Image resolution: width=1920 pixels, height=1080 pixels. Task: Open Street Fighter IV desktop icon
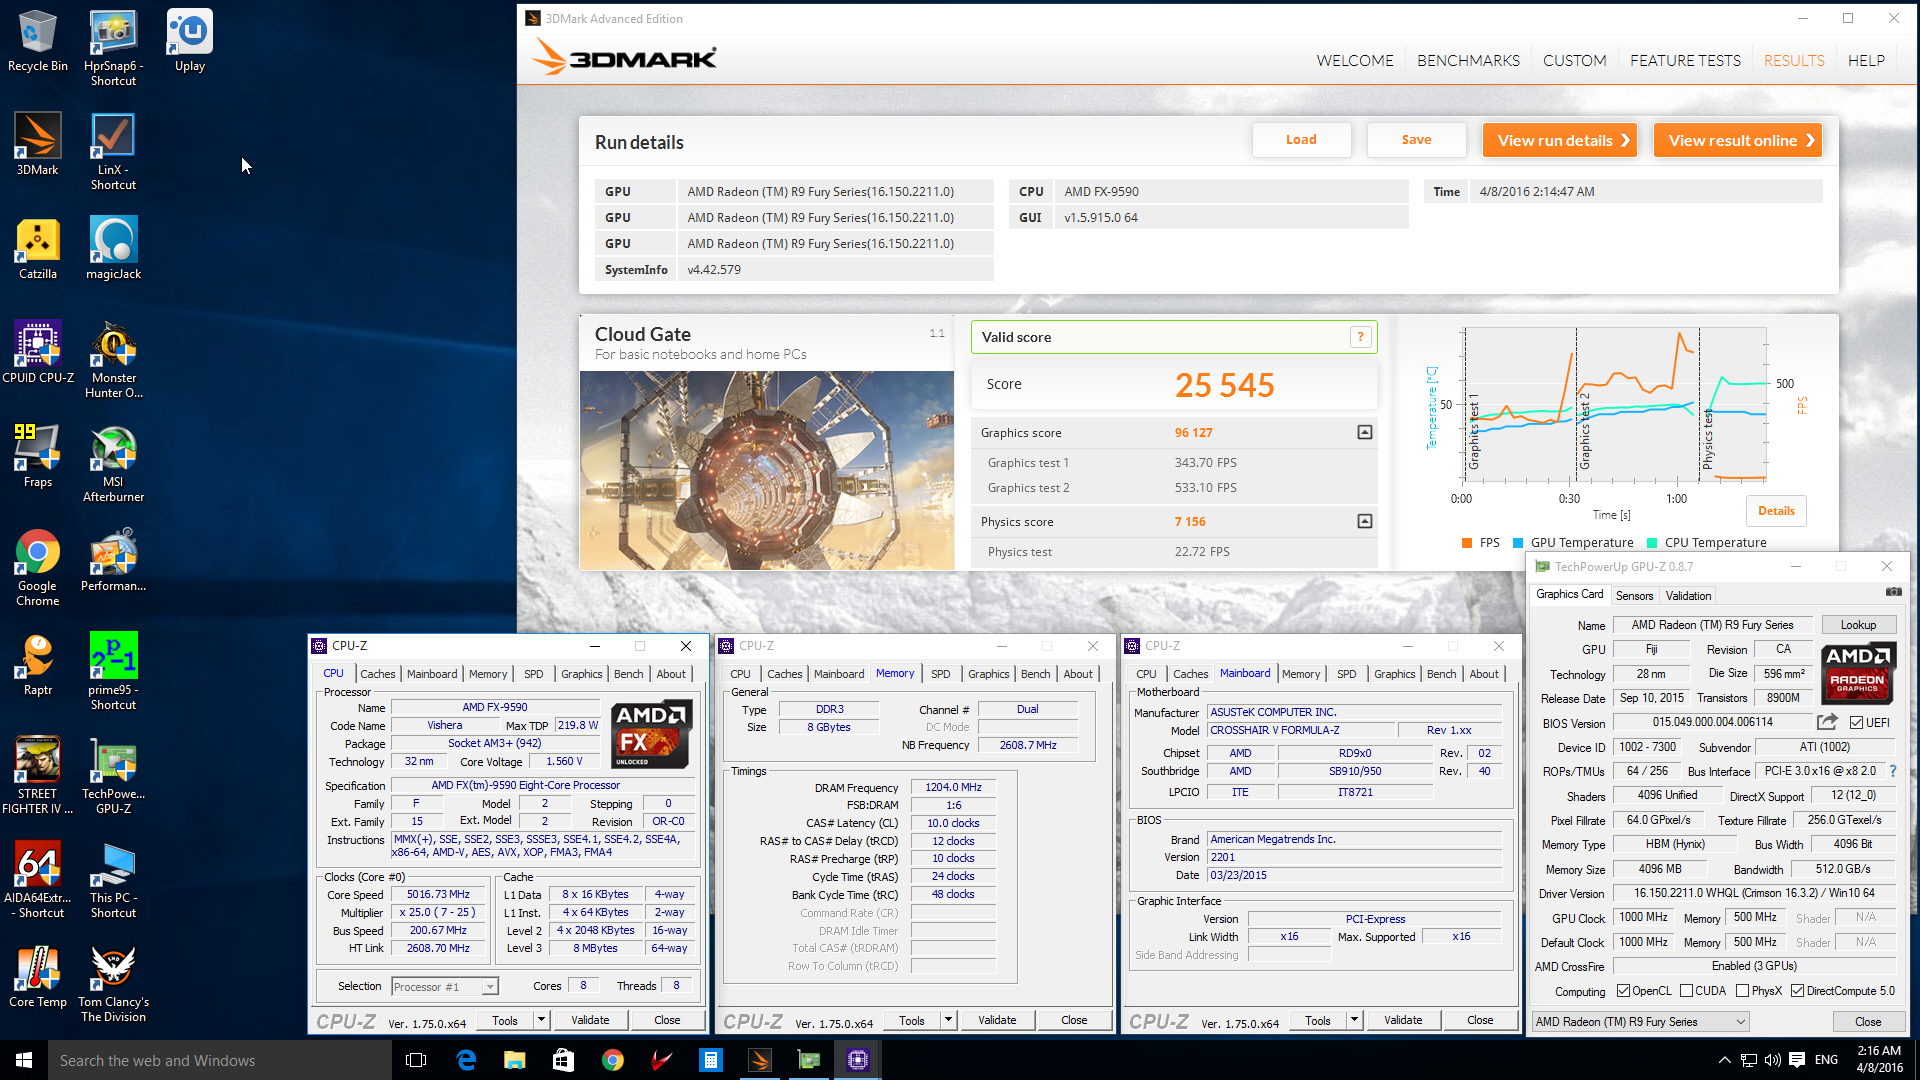pyautogui.click(x=38, y=775)
